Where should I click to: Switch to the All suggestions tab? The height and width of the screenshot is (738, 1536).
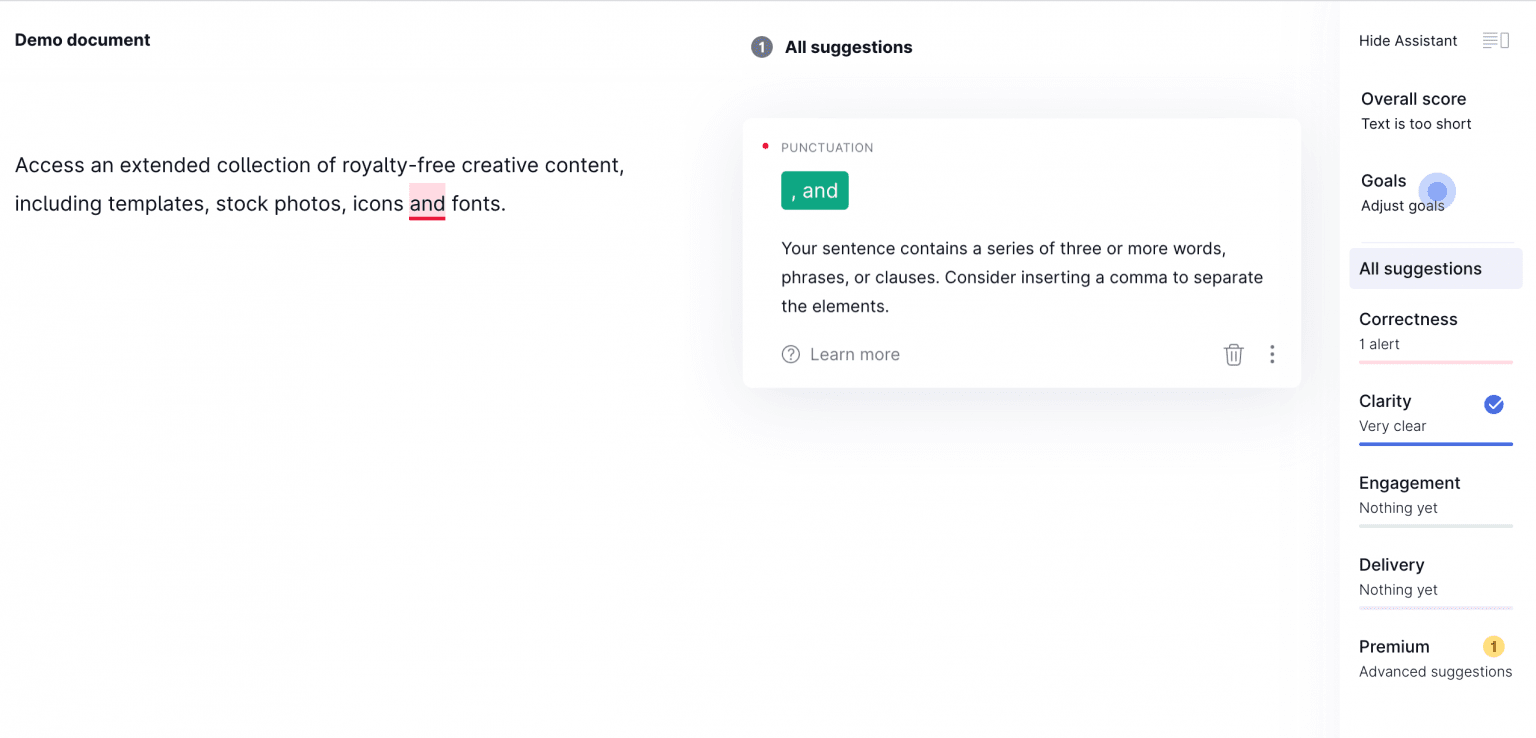click(x=1420, y=268)
